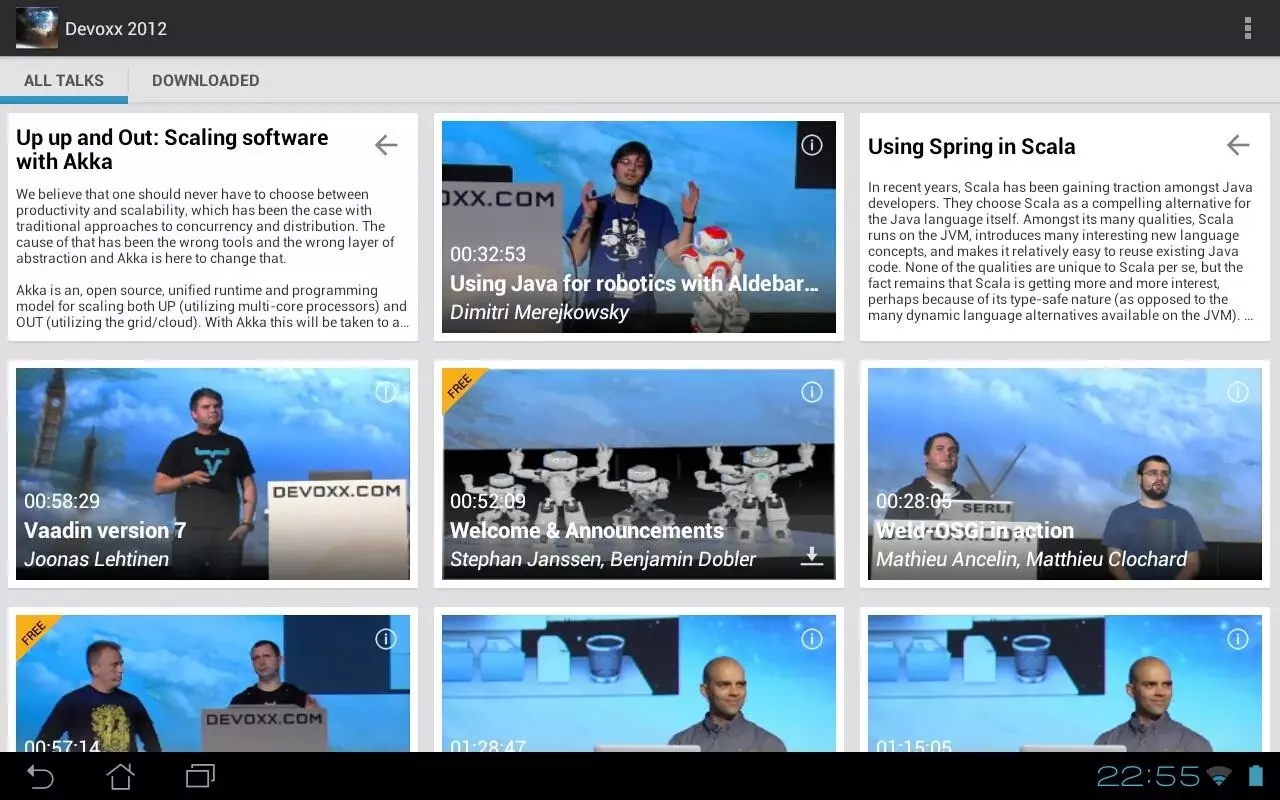The height and width of the screenshot is (800, 1280).
Task: Click the Scala talk description text
Action: 1061,251
